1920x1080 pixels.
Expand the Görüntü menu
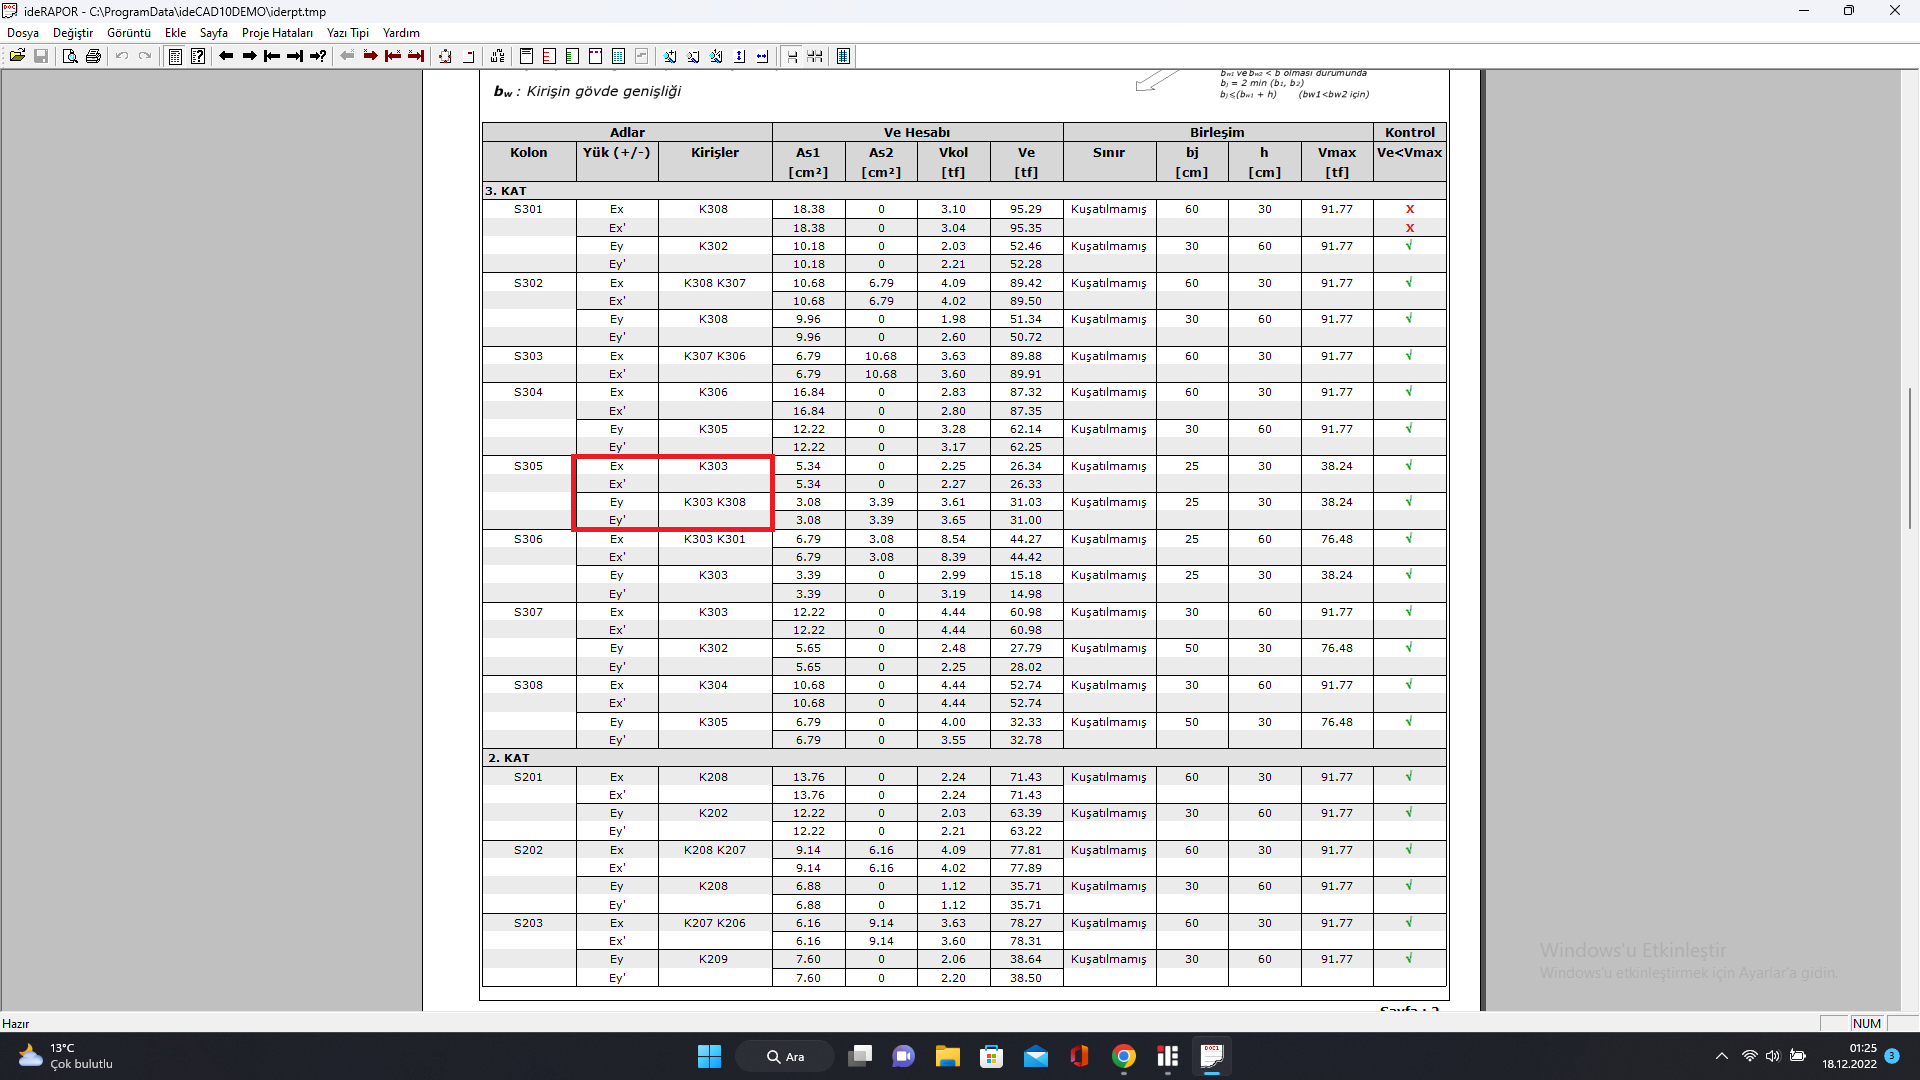pos(129,33)
